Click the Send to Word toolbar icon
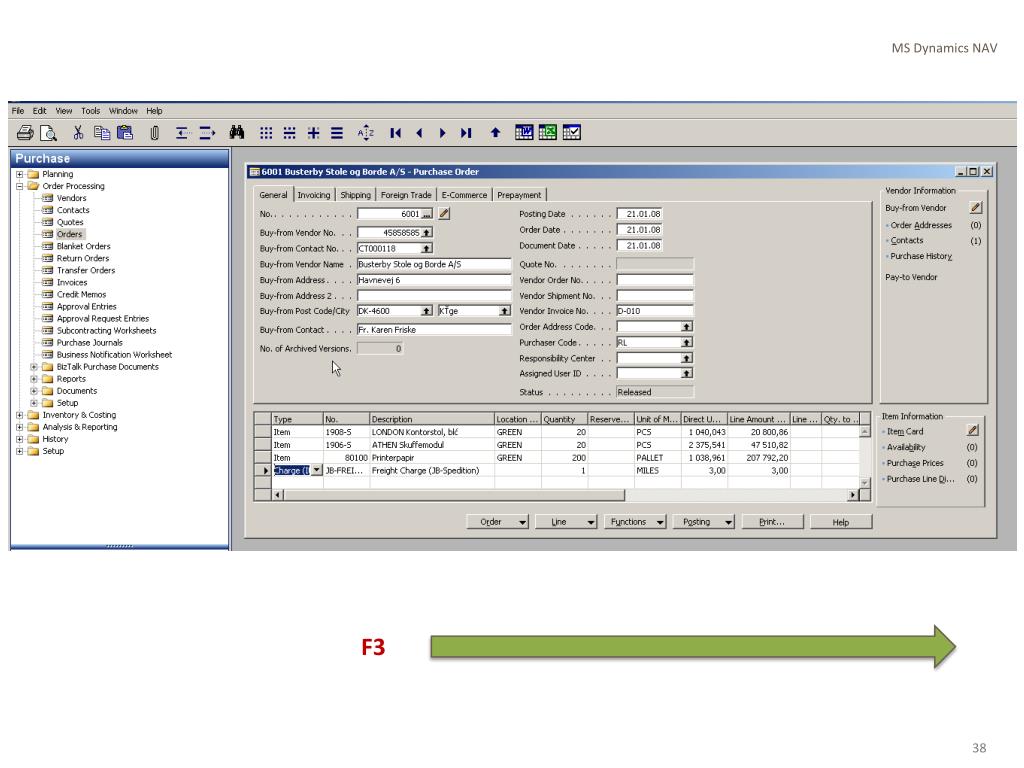 [524, 133]
